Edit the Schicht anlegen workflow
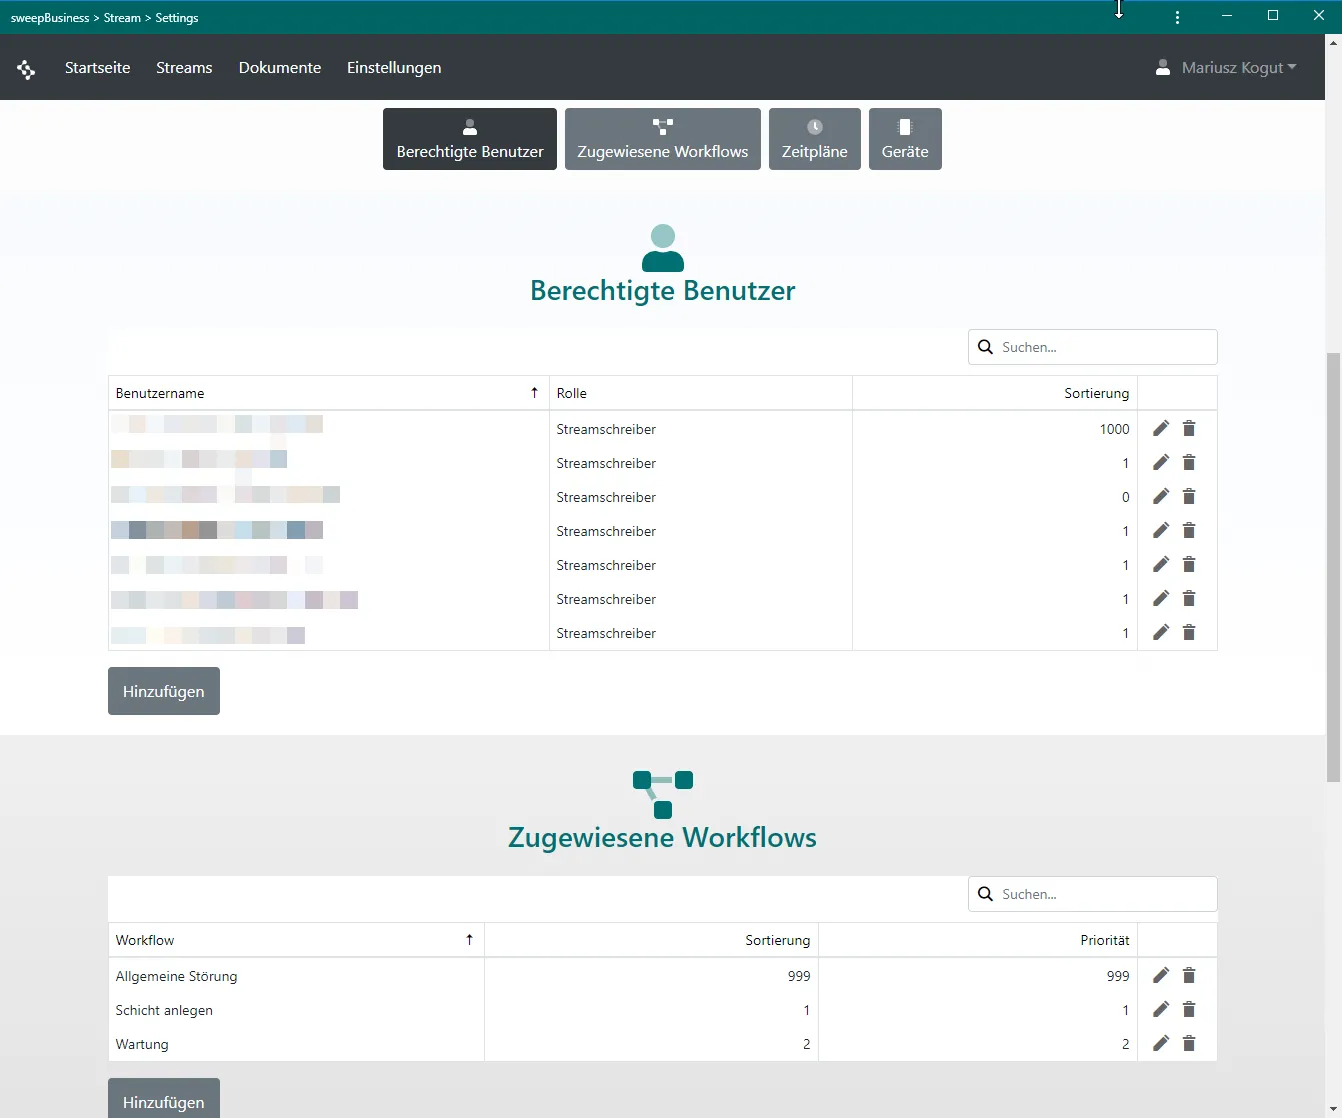This screenshot has width=1342, height=1118. pyautogui.click(x=1160, y=1009)
